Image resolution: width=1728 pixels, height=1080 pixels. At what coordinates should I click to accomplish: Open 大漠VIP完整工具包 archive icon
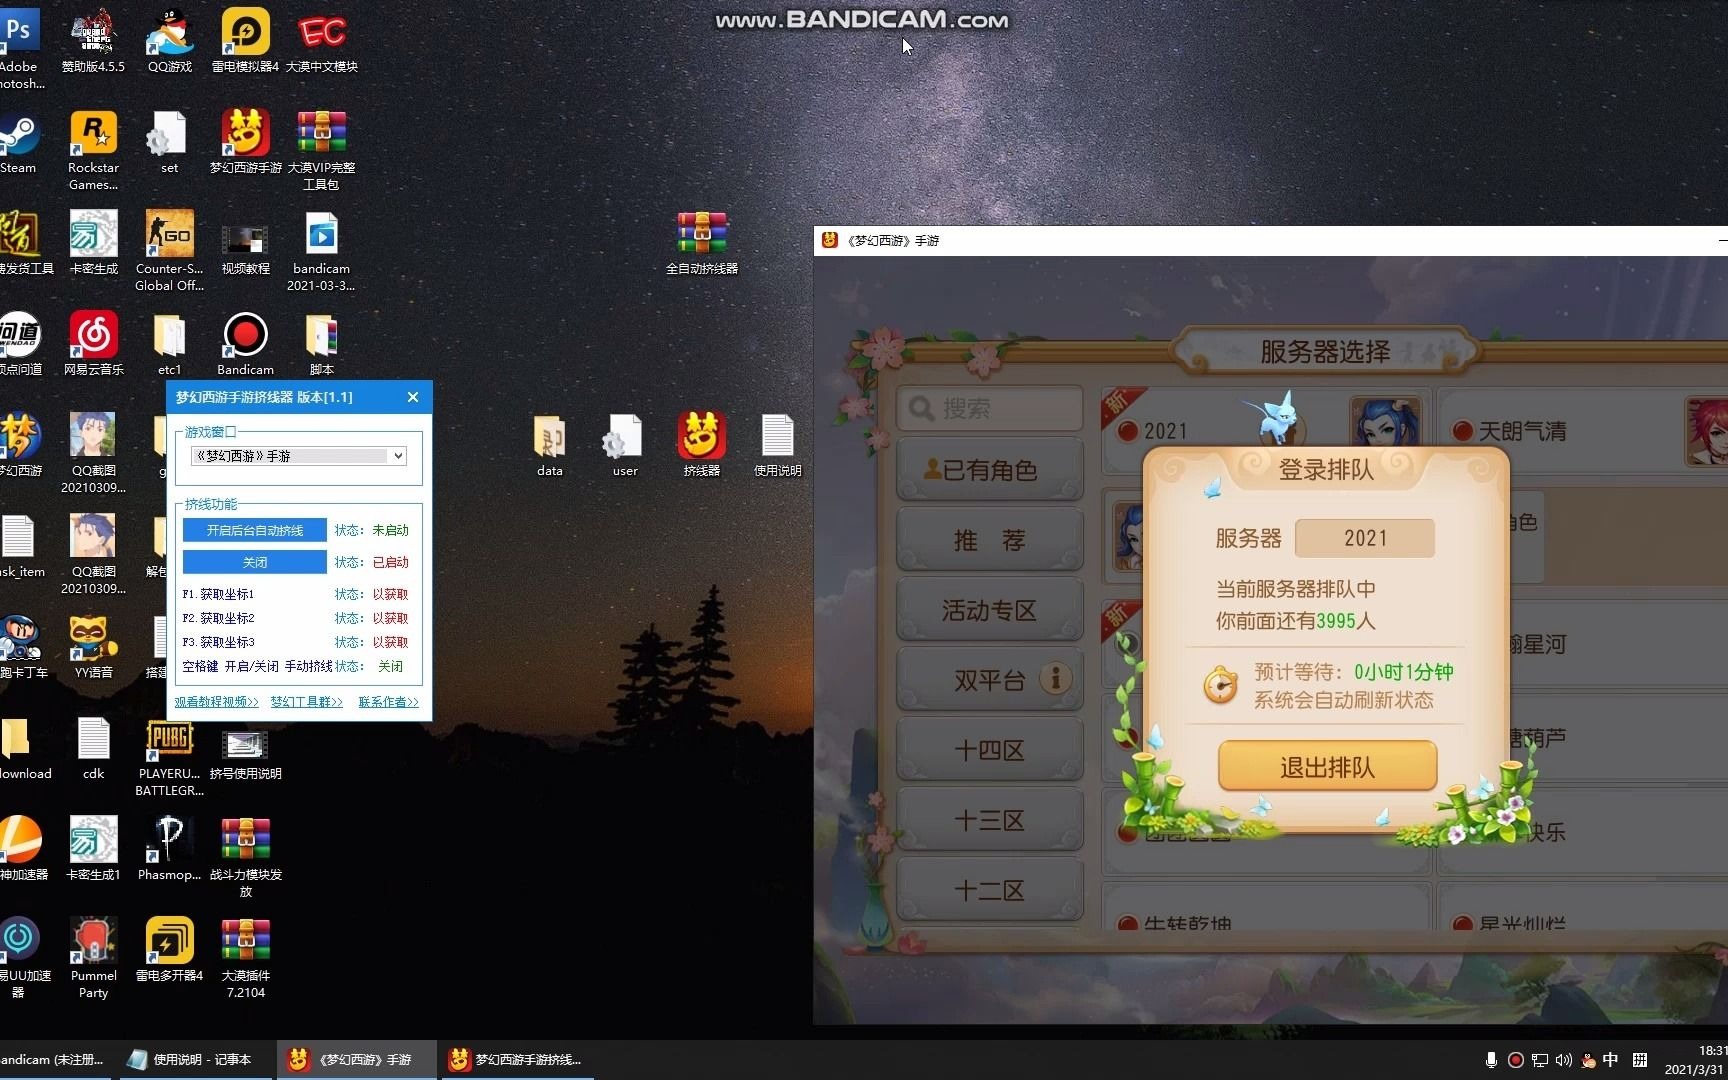[x=321, y=150]
